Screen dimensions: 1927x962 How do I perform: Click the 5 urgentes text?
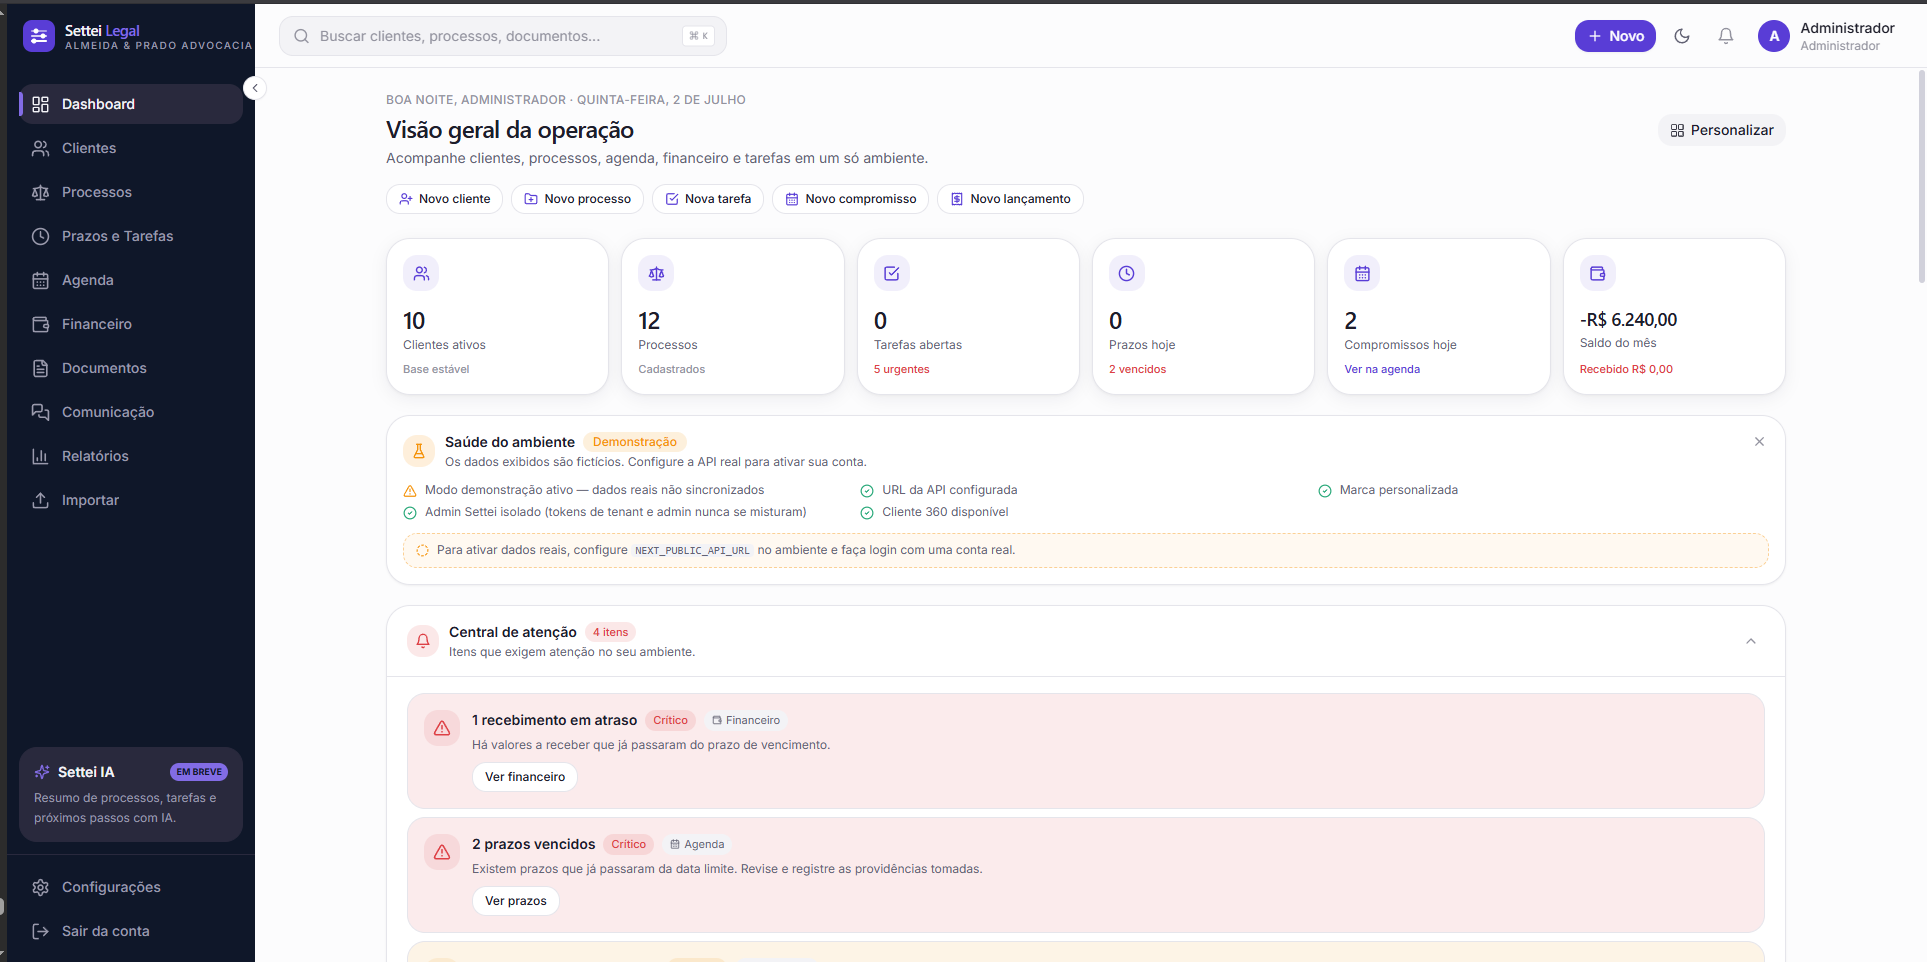[x=901, y=369]
